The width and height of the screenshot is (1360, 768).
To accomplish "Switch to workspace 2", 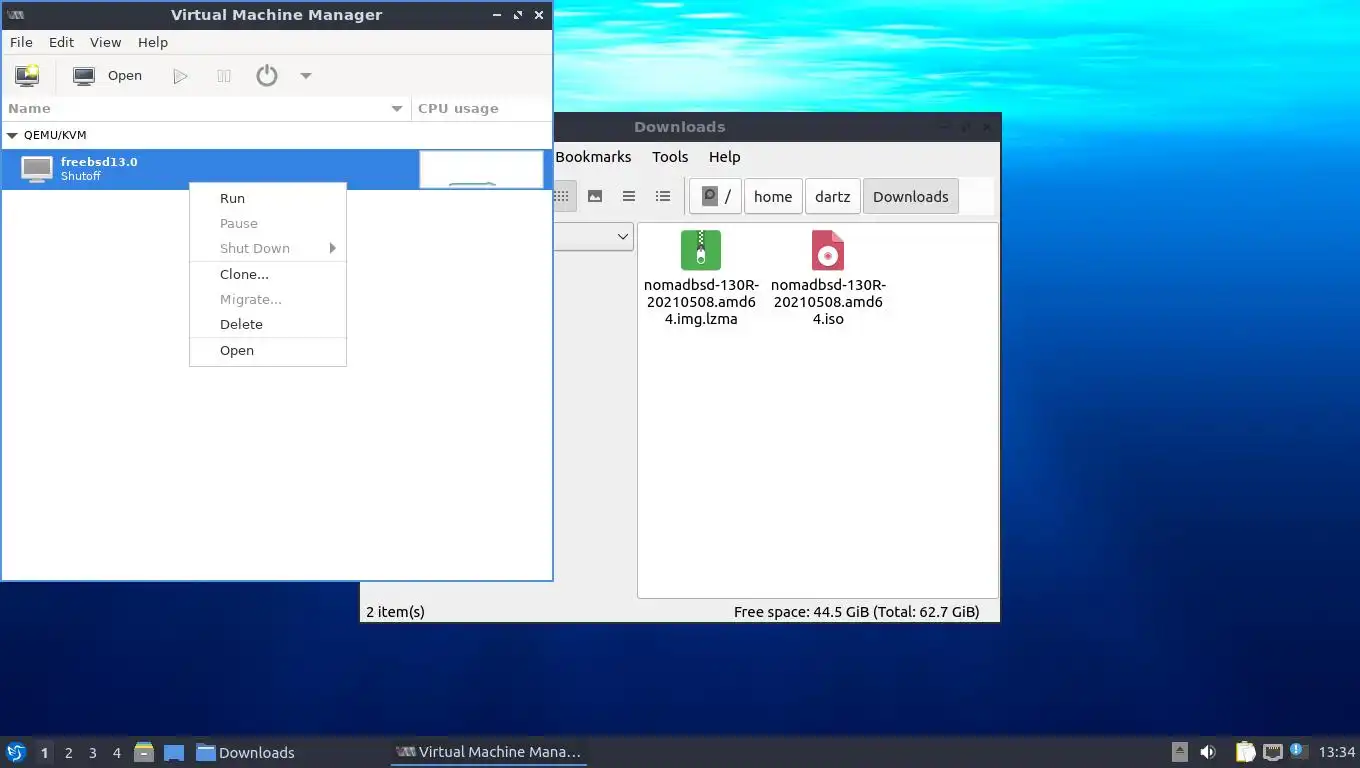I will (68, 752).
